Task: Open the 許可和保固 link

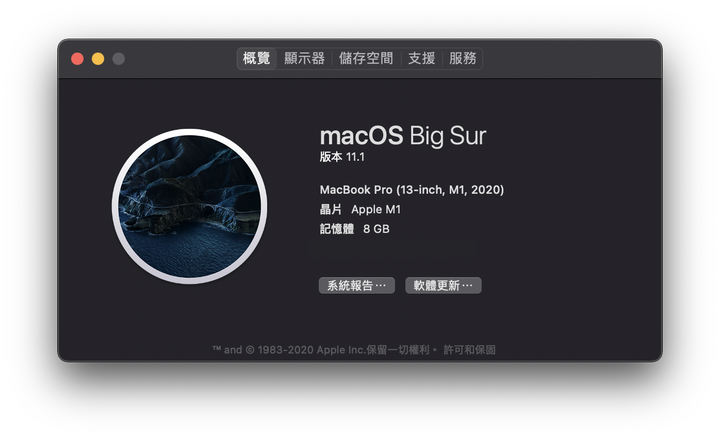Action: click(469, 350)
